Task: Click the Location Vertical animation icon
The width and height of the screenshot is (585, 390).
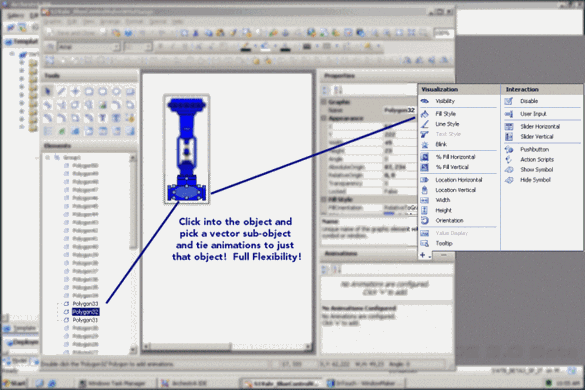Action: [x=425, y=190]
